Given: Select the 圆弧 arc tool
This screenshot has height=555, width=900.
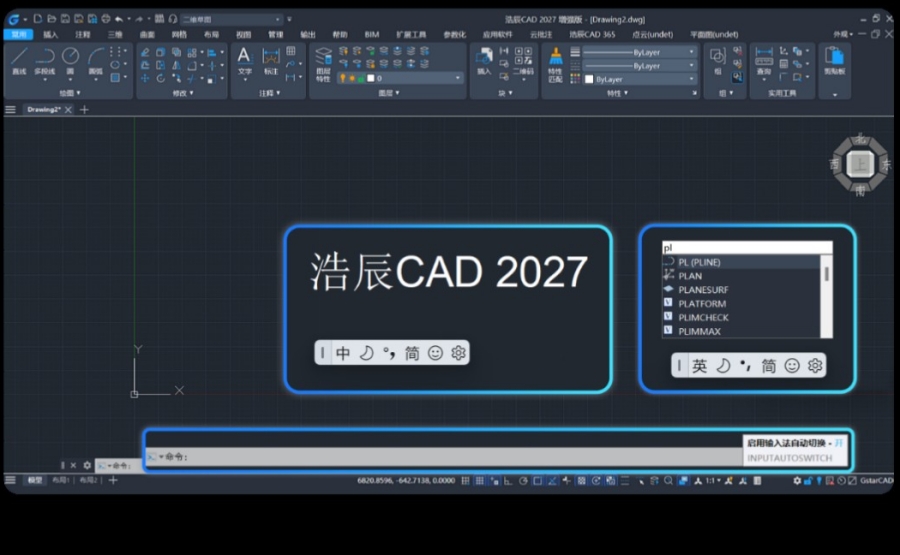Looking at the screenshot, I should (95, 60).
